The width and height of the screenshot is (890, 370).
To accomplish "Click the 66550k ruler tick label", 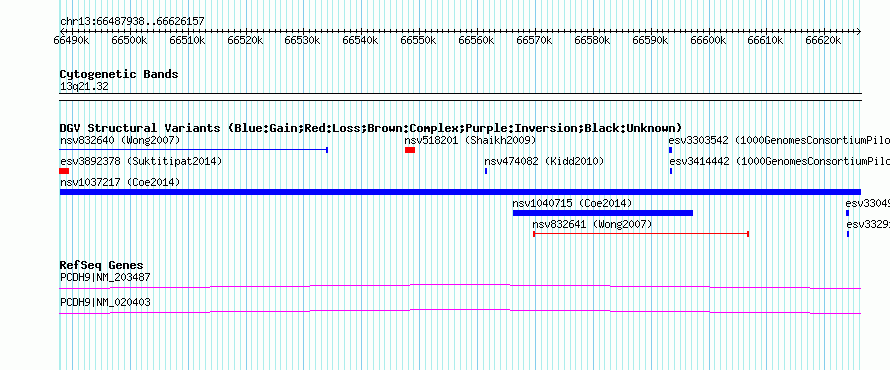I will (x=418, y=41).
